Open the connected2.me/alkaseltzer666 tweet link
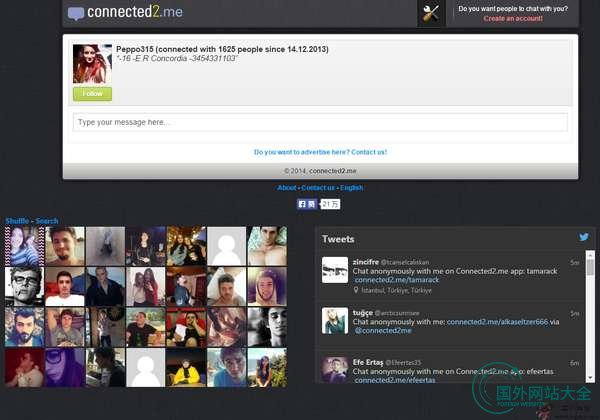 (491, 321)
